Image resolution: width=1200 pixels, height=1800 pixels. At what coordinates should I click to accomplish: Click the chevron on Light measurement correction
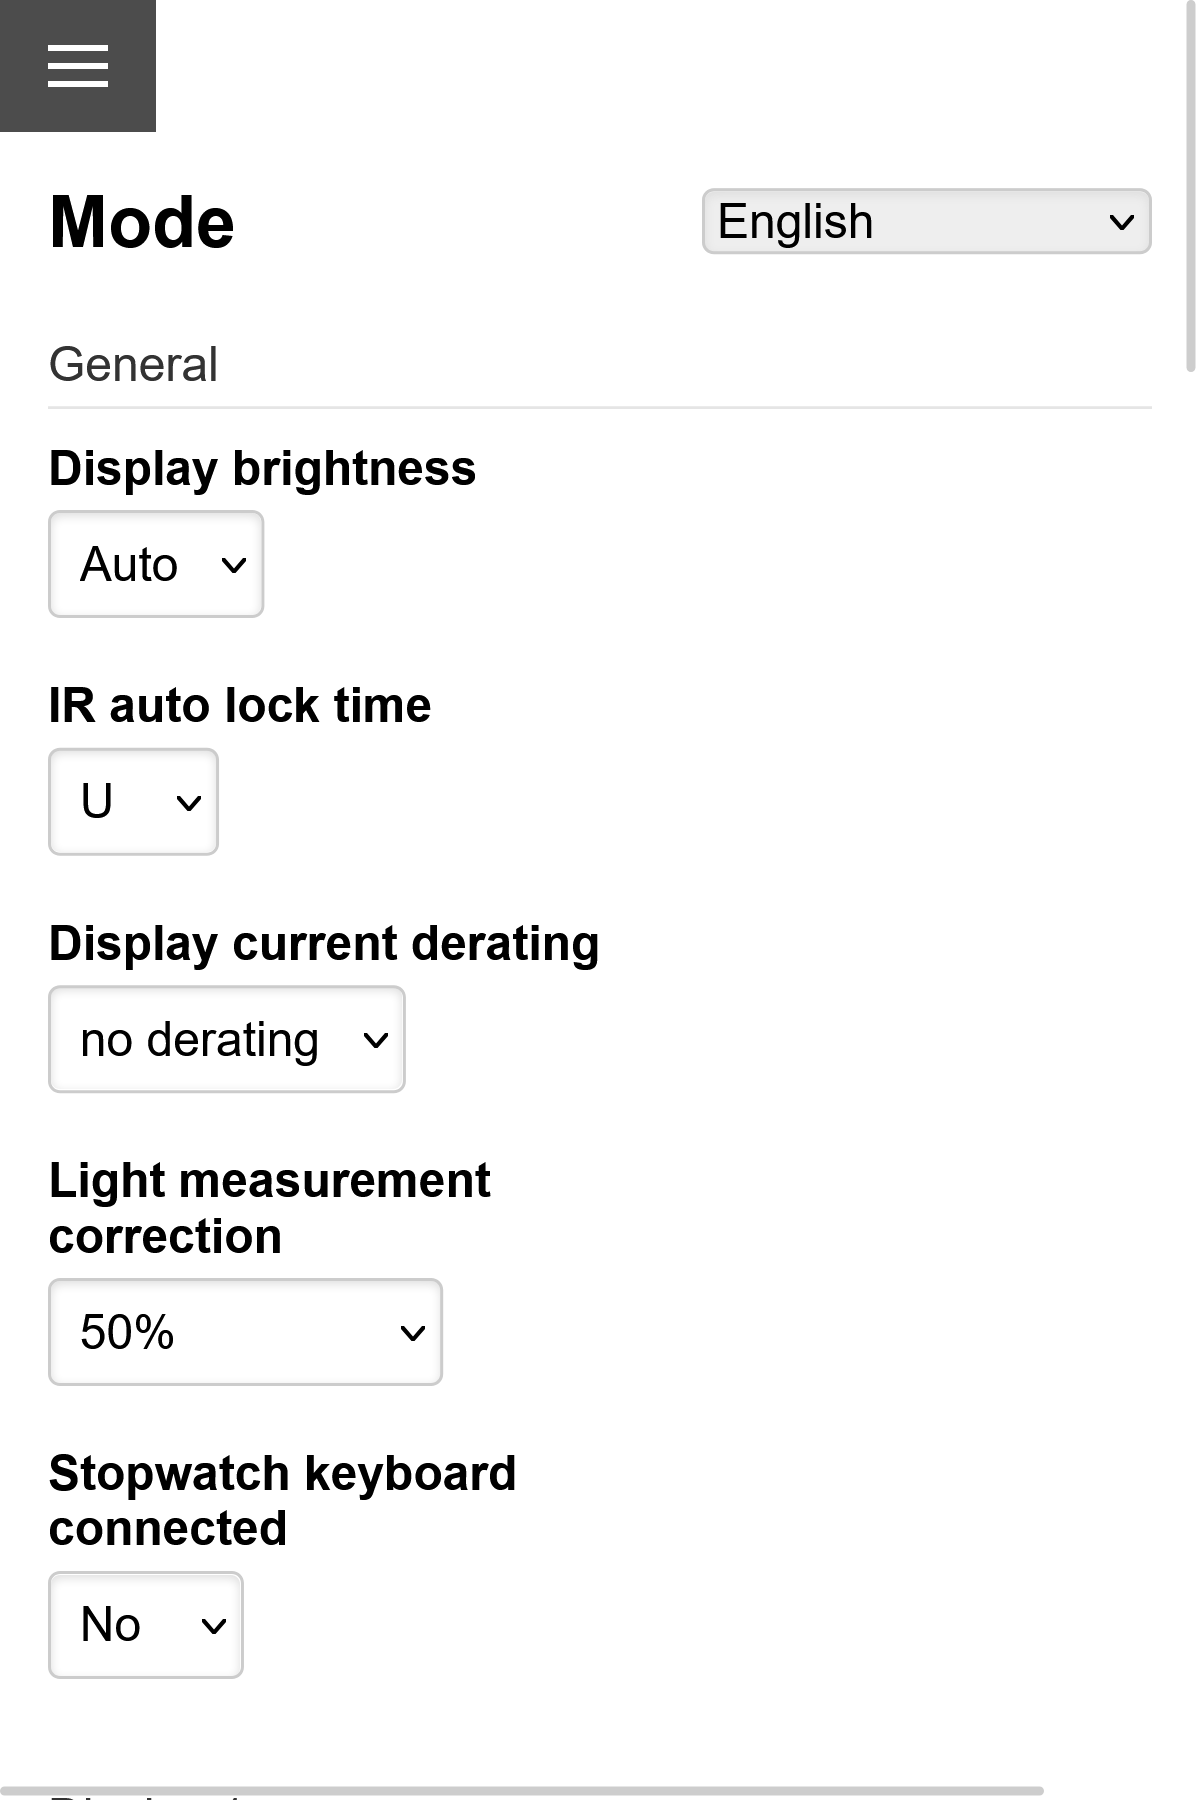(x=413, y=1332)
